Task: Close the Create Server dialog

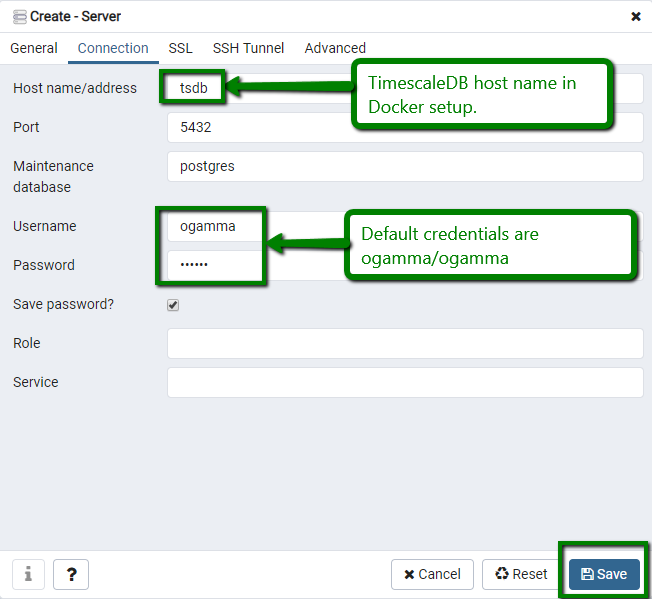Action: tap(636, 16)
